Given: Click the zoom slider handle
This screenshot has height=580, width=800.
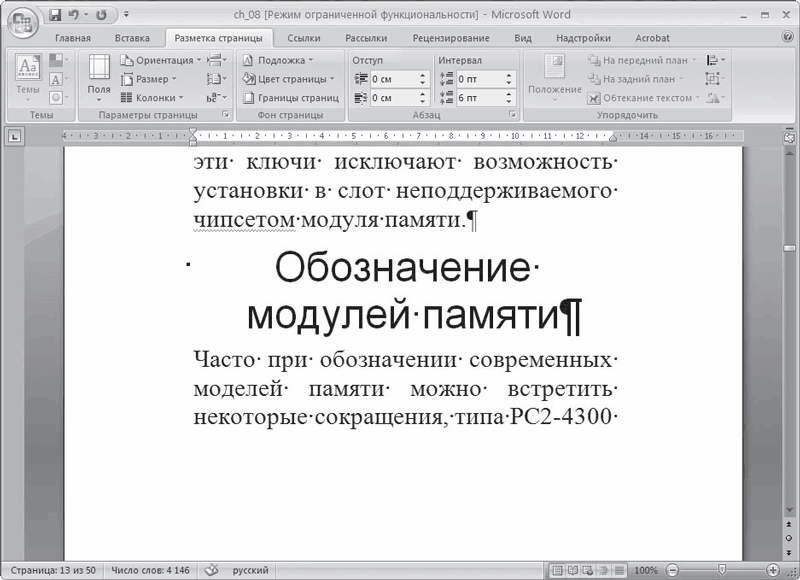Looking at the screenshot, I should [x=722, y=569].
